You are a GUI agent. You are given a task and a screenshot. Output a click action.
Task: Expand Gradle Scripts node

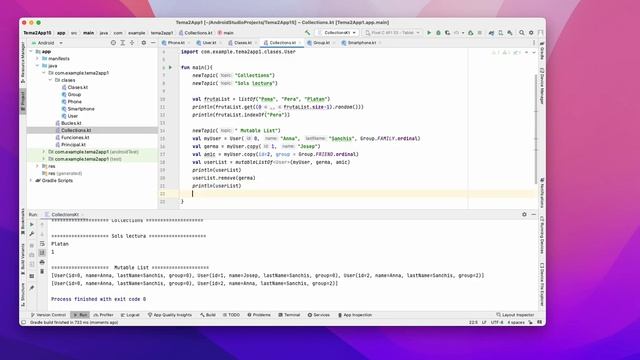31,180
